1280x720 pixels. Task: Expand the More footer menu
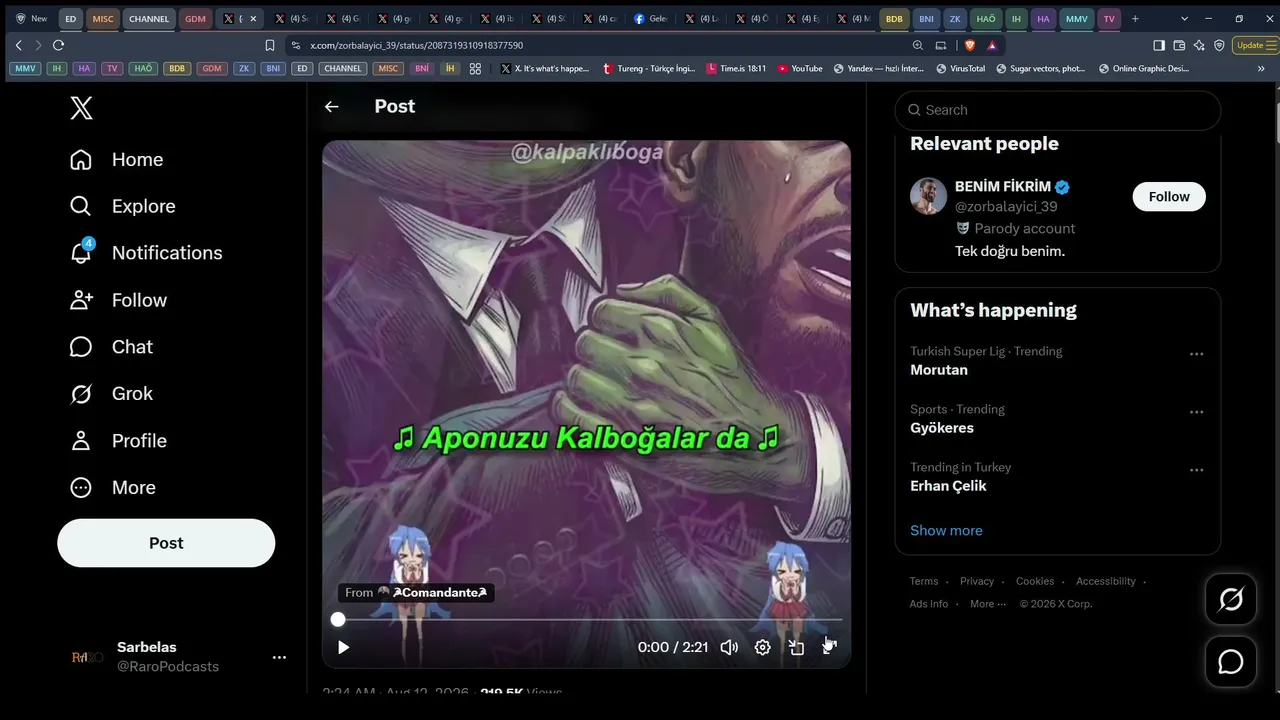click(x=987, y=604)
